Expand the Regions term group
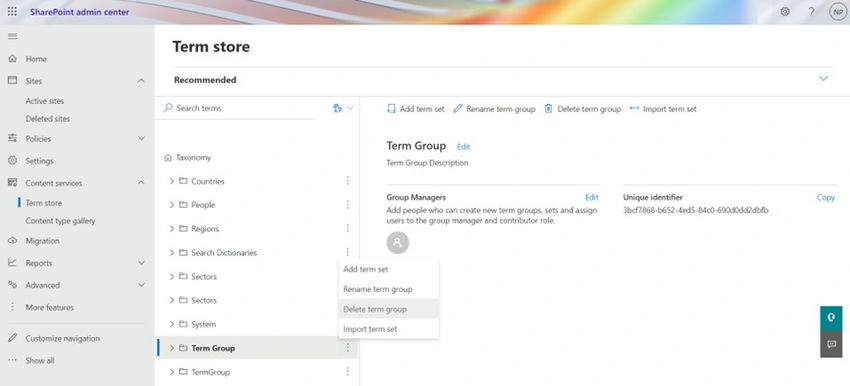Screen dimensions: 850x386 point(171,229)
